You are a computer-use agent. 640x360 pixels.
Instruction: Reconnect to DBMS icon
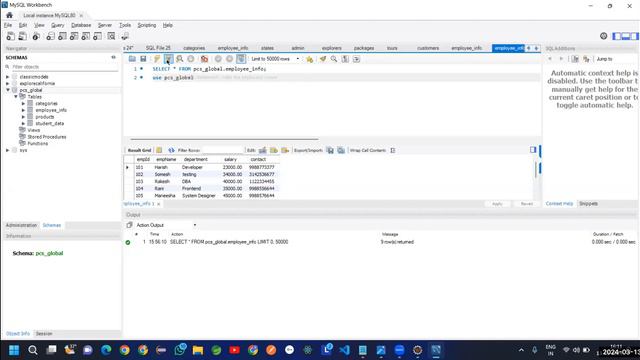pyautogui.click(x=125, y=36)
